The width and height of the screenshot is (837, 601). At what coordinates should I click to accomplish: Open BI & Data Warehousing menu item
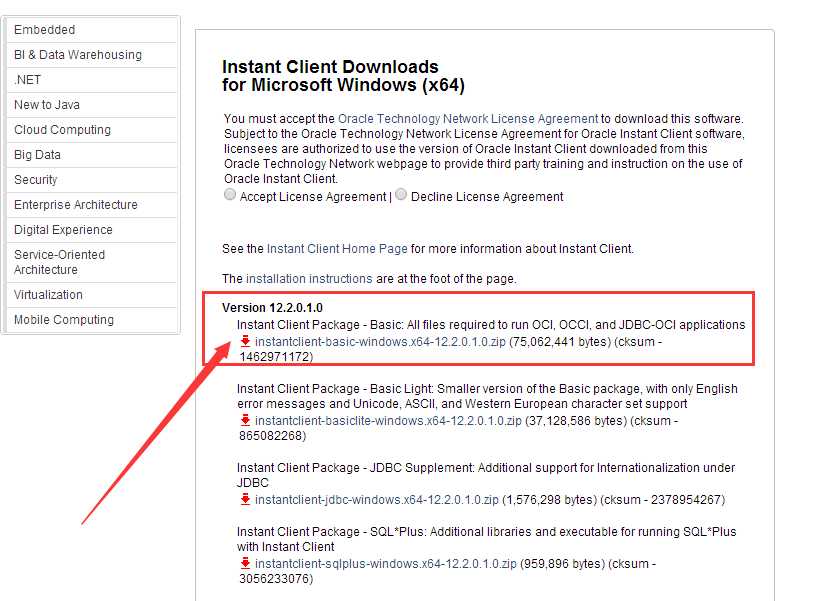(92, 55)
